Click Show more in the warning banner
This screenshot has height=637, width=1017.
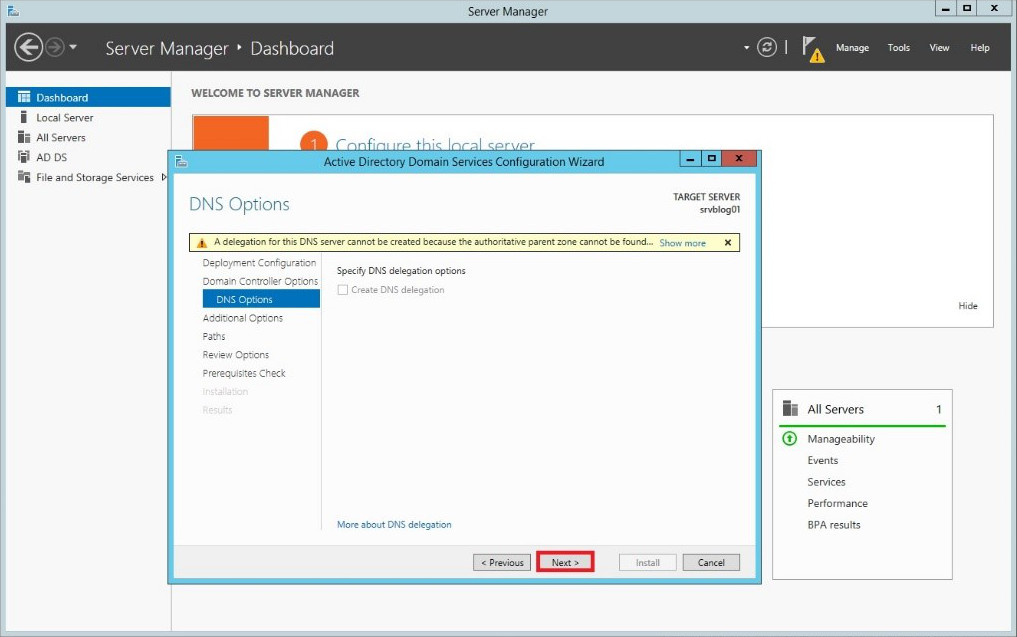coord(682,243)
